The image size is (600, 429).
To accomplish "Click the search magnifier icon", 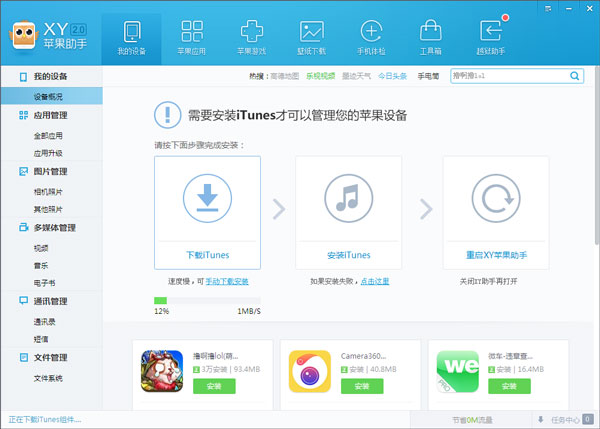I will point(574,76).
